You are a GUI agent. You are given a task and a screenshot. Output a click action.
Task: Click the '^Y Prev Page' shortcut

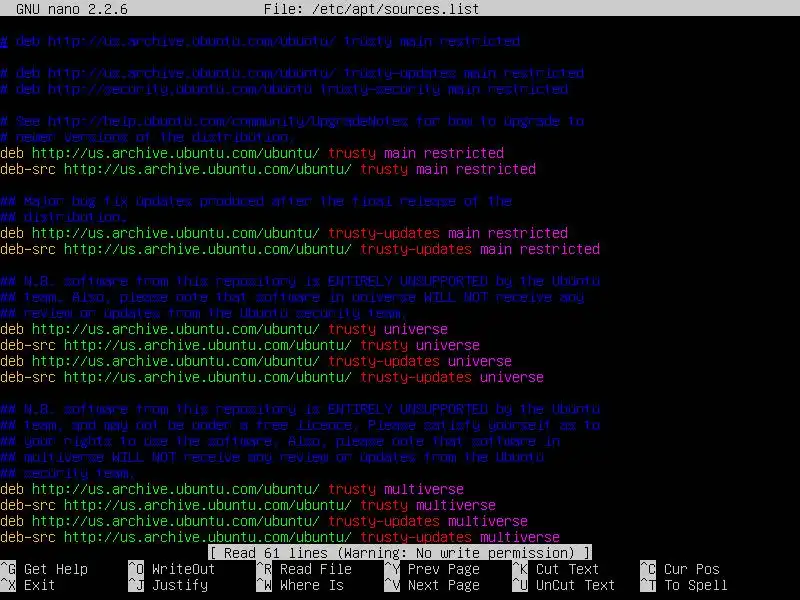click(x=432, y=569)
